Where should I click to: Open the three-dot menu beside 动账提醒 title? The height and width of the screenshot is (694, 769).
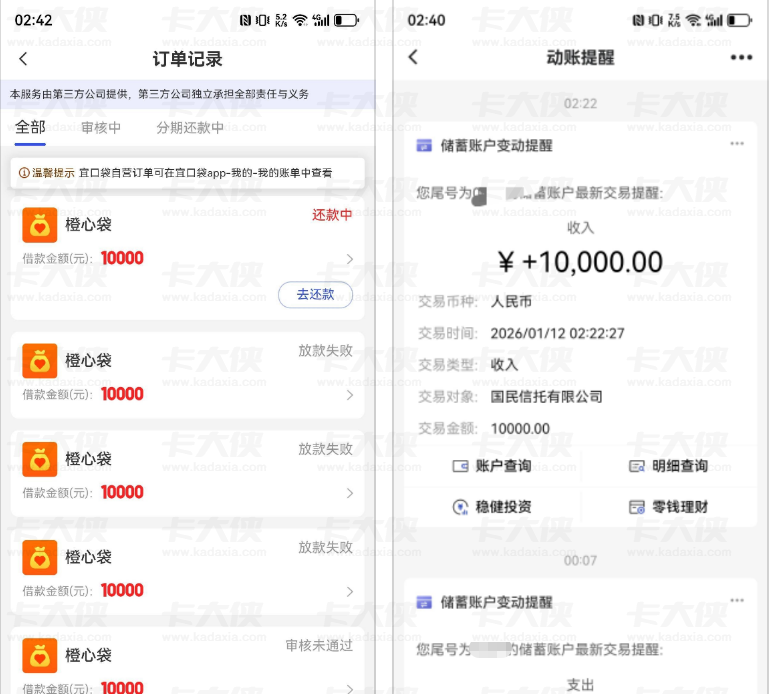741,57
